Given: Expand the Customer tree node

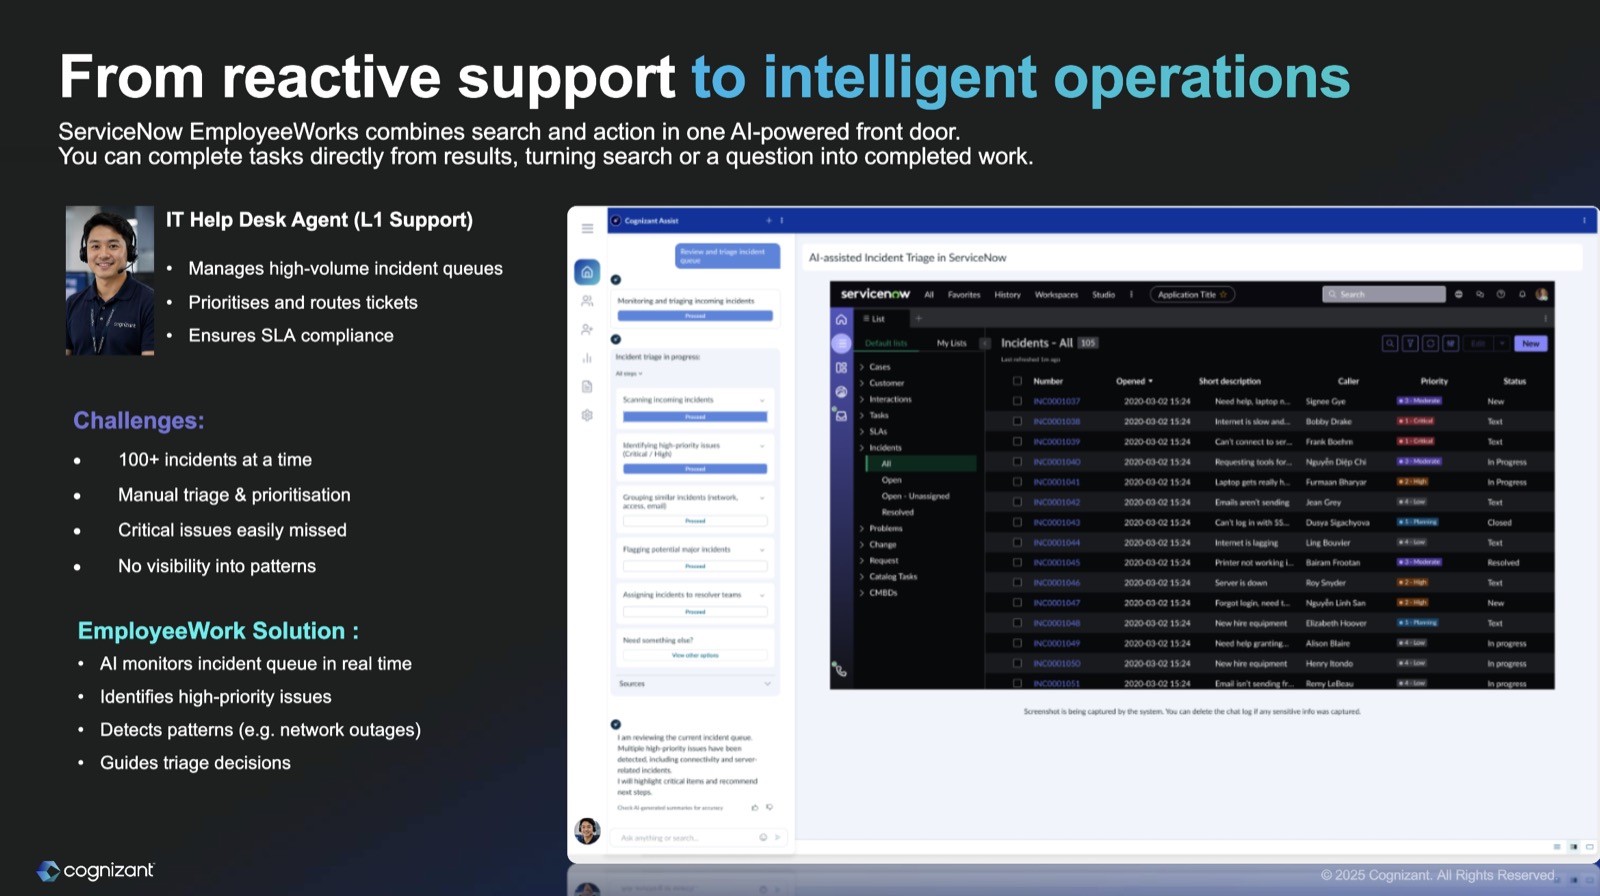Looking at the screenshot, I should point(862,383).
